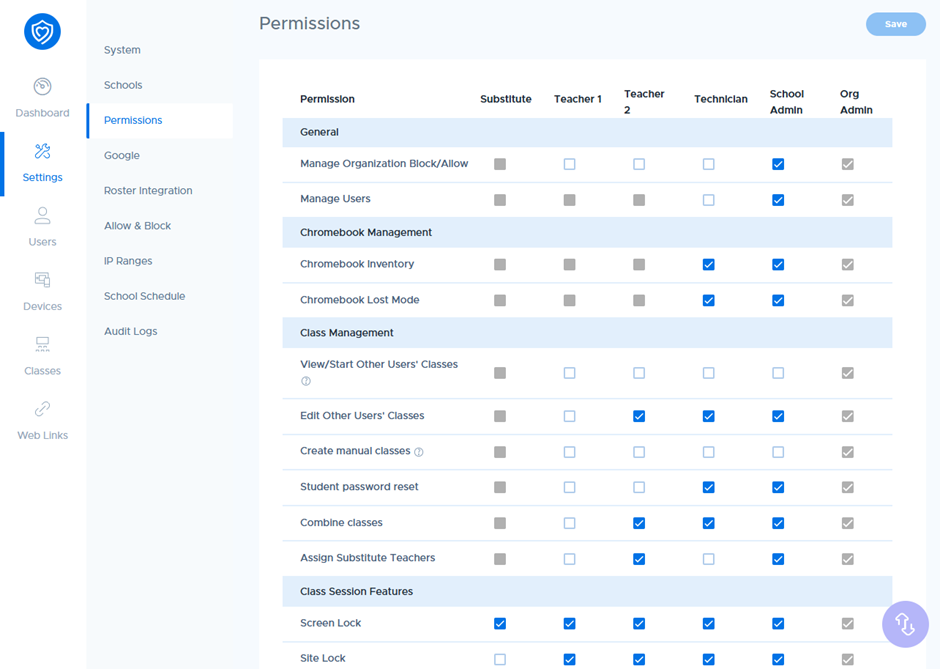940x669 pixels.
Task: Enable Manage Users for Technician
Action: [708, 200]
